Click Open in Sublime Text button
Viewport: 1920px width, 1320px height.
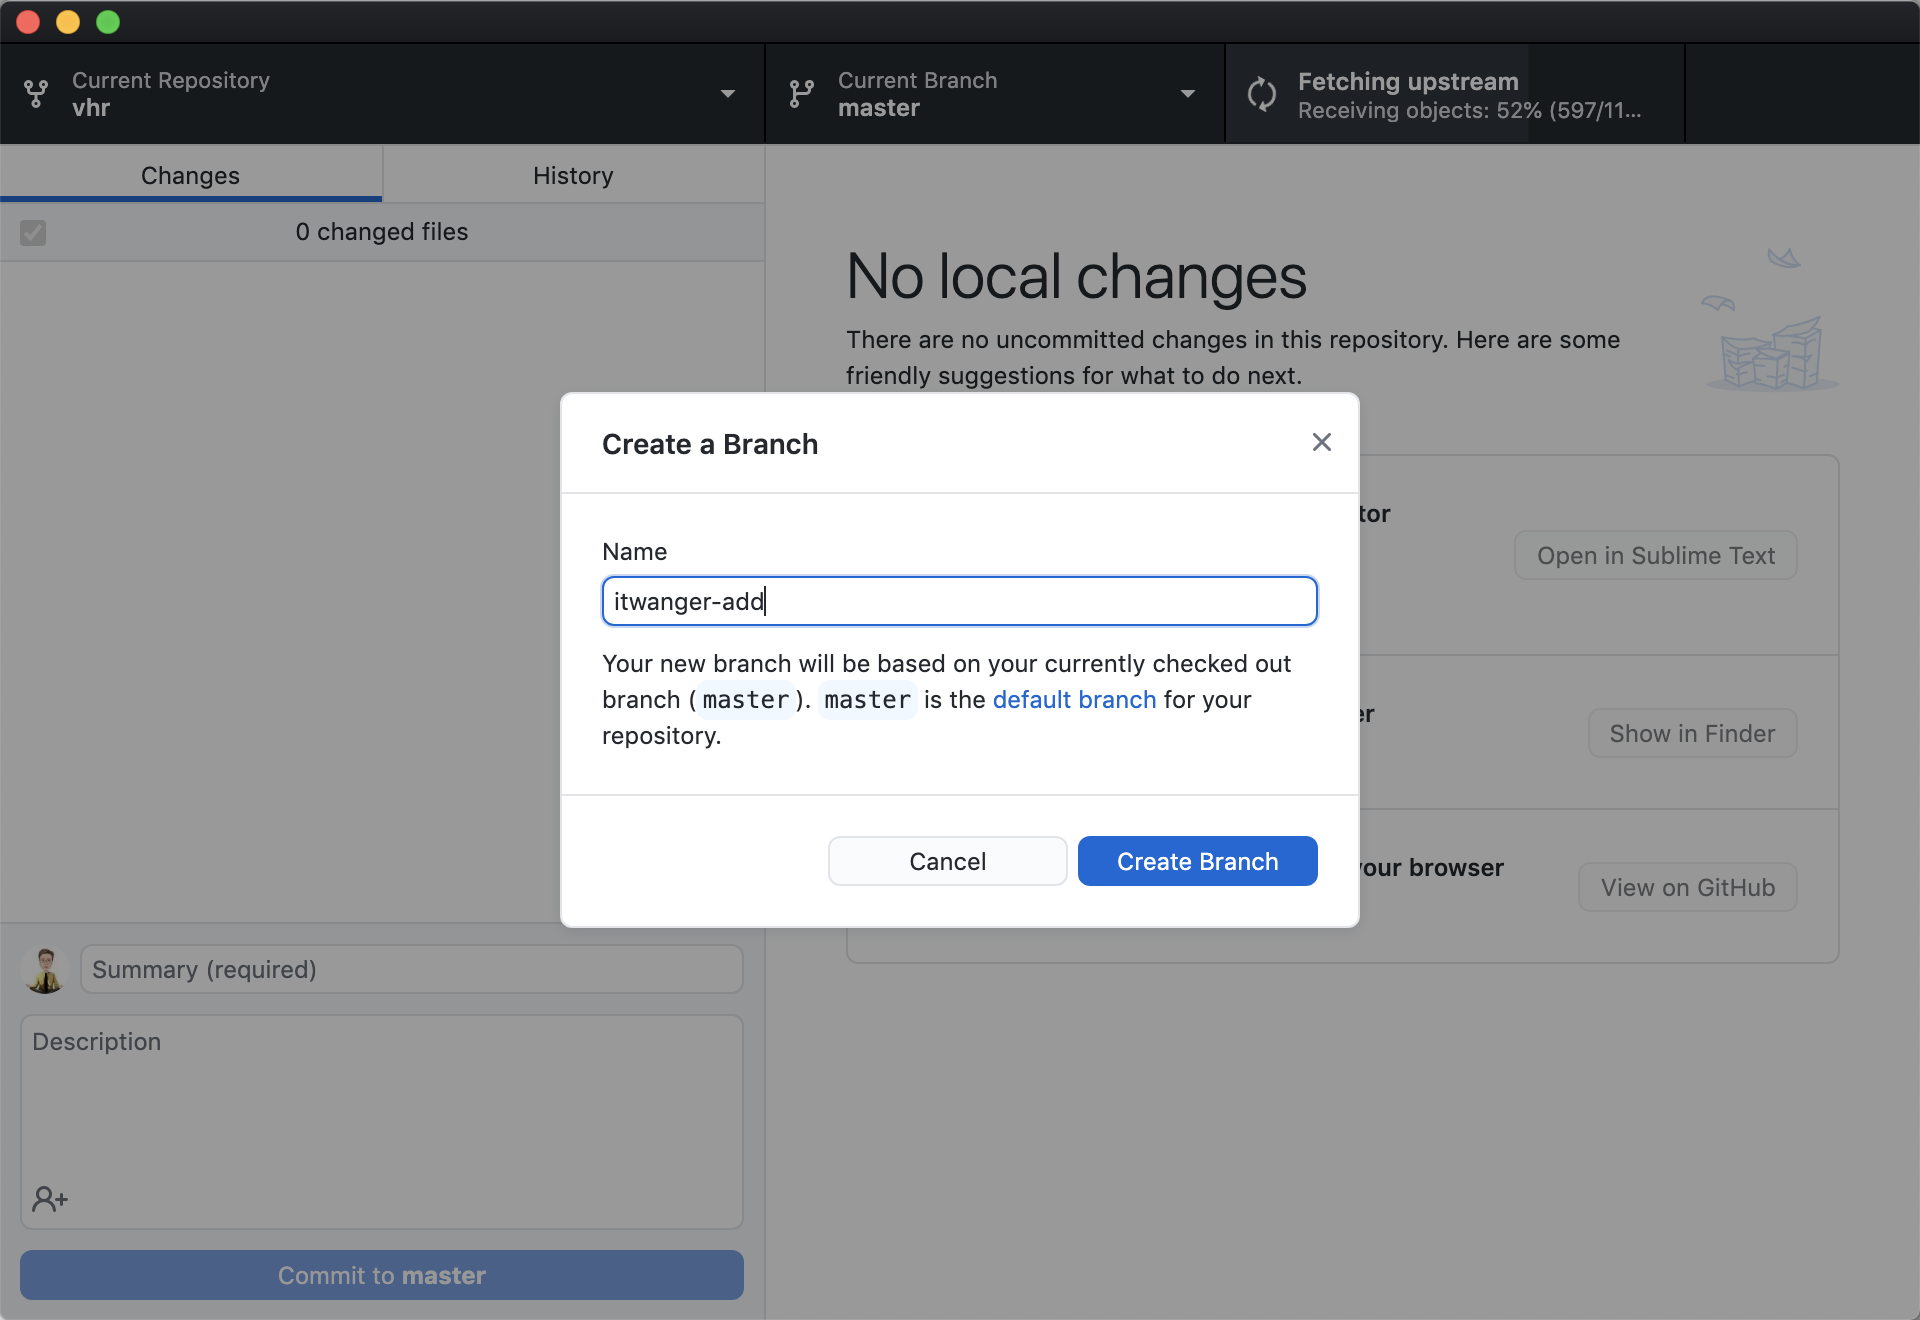click(x=1655, y=556)
